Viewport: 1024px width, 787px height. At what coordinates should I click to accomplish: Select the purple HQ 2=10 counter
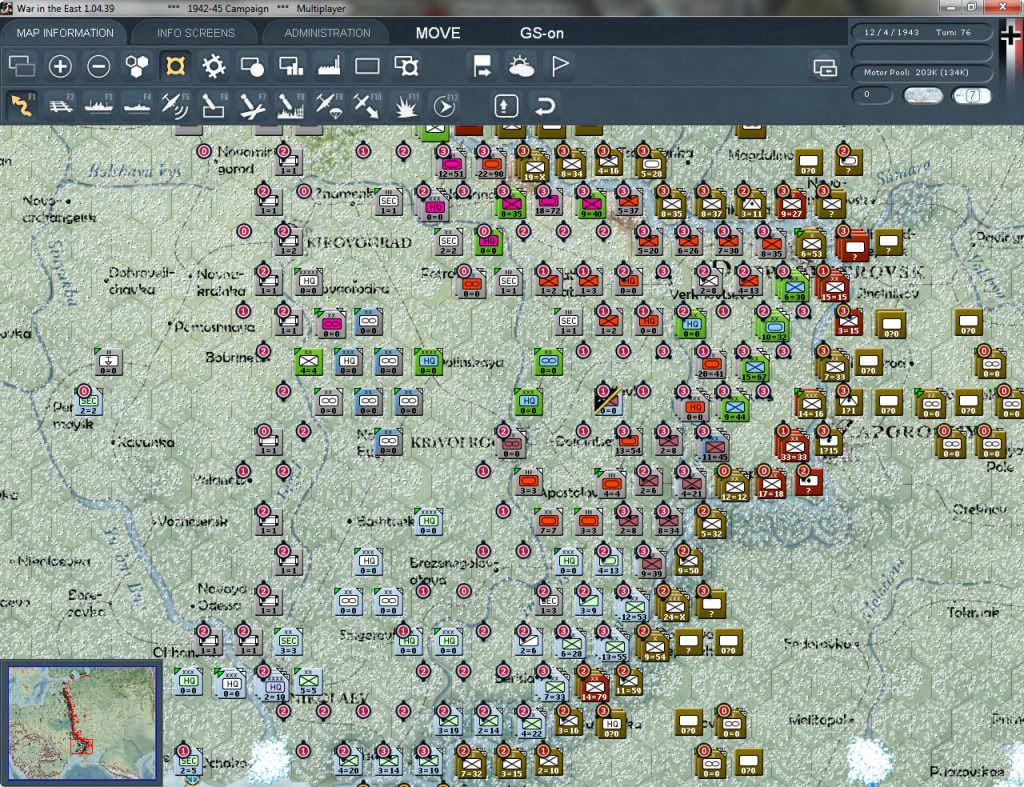[274, 688]
